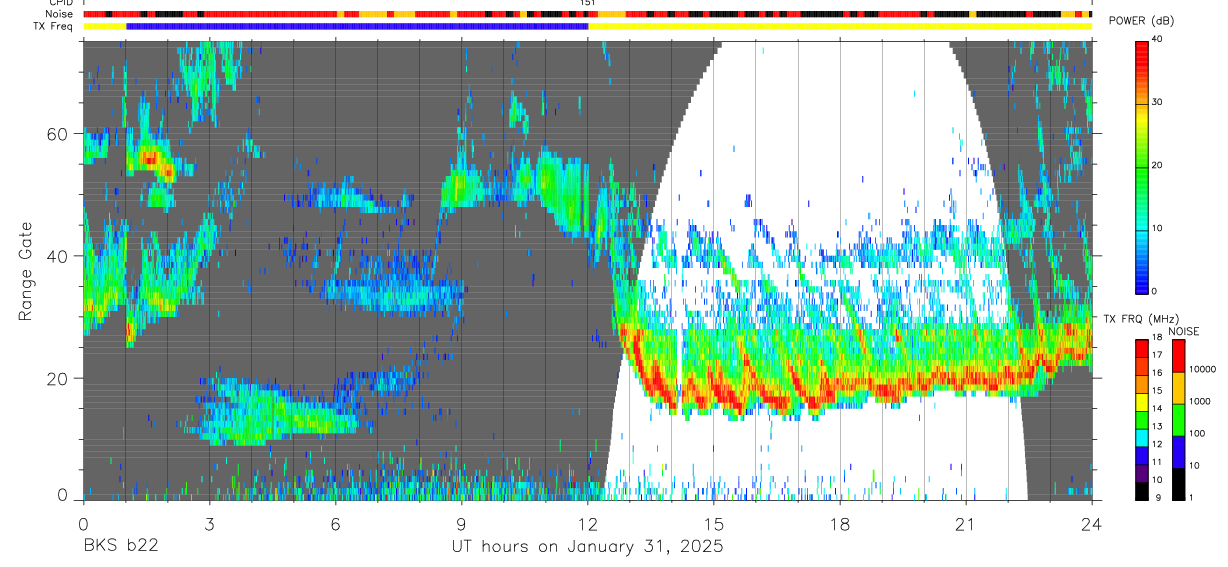This screenshot has width=1228, height=567.
Task: Click the 6 tick on UT hours axis
Action: [x=335, y=523]
